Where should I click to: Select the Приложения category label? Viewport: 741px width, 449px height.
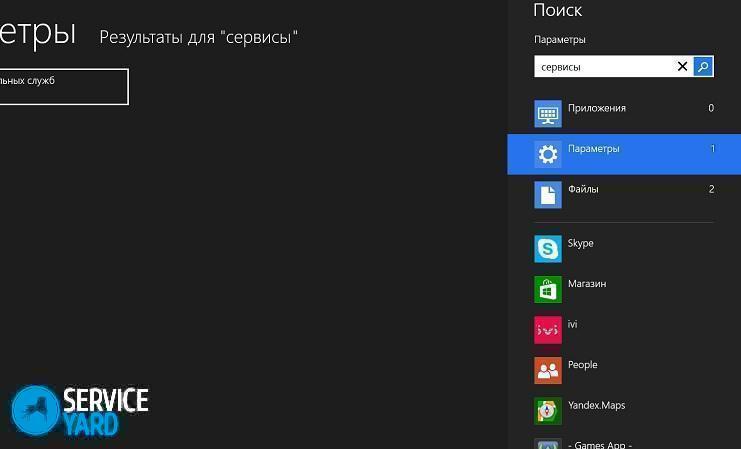click(x=596, y=108)
